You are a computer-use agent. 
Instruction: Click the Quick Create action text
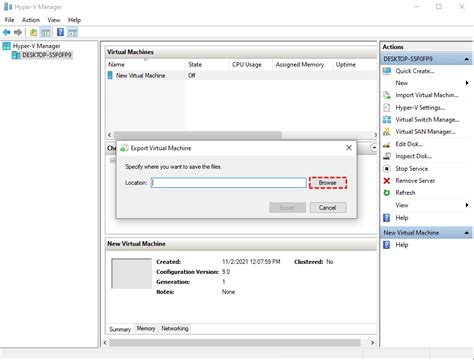[415, 71]
